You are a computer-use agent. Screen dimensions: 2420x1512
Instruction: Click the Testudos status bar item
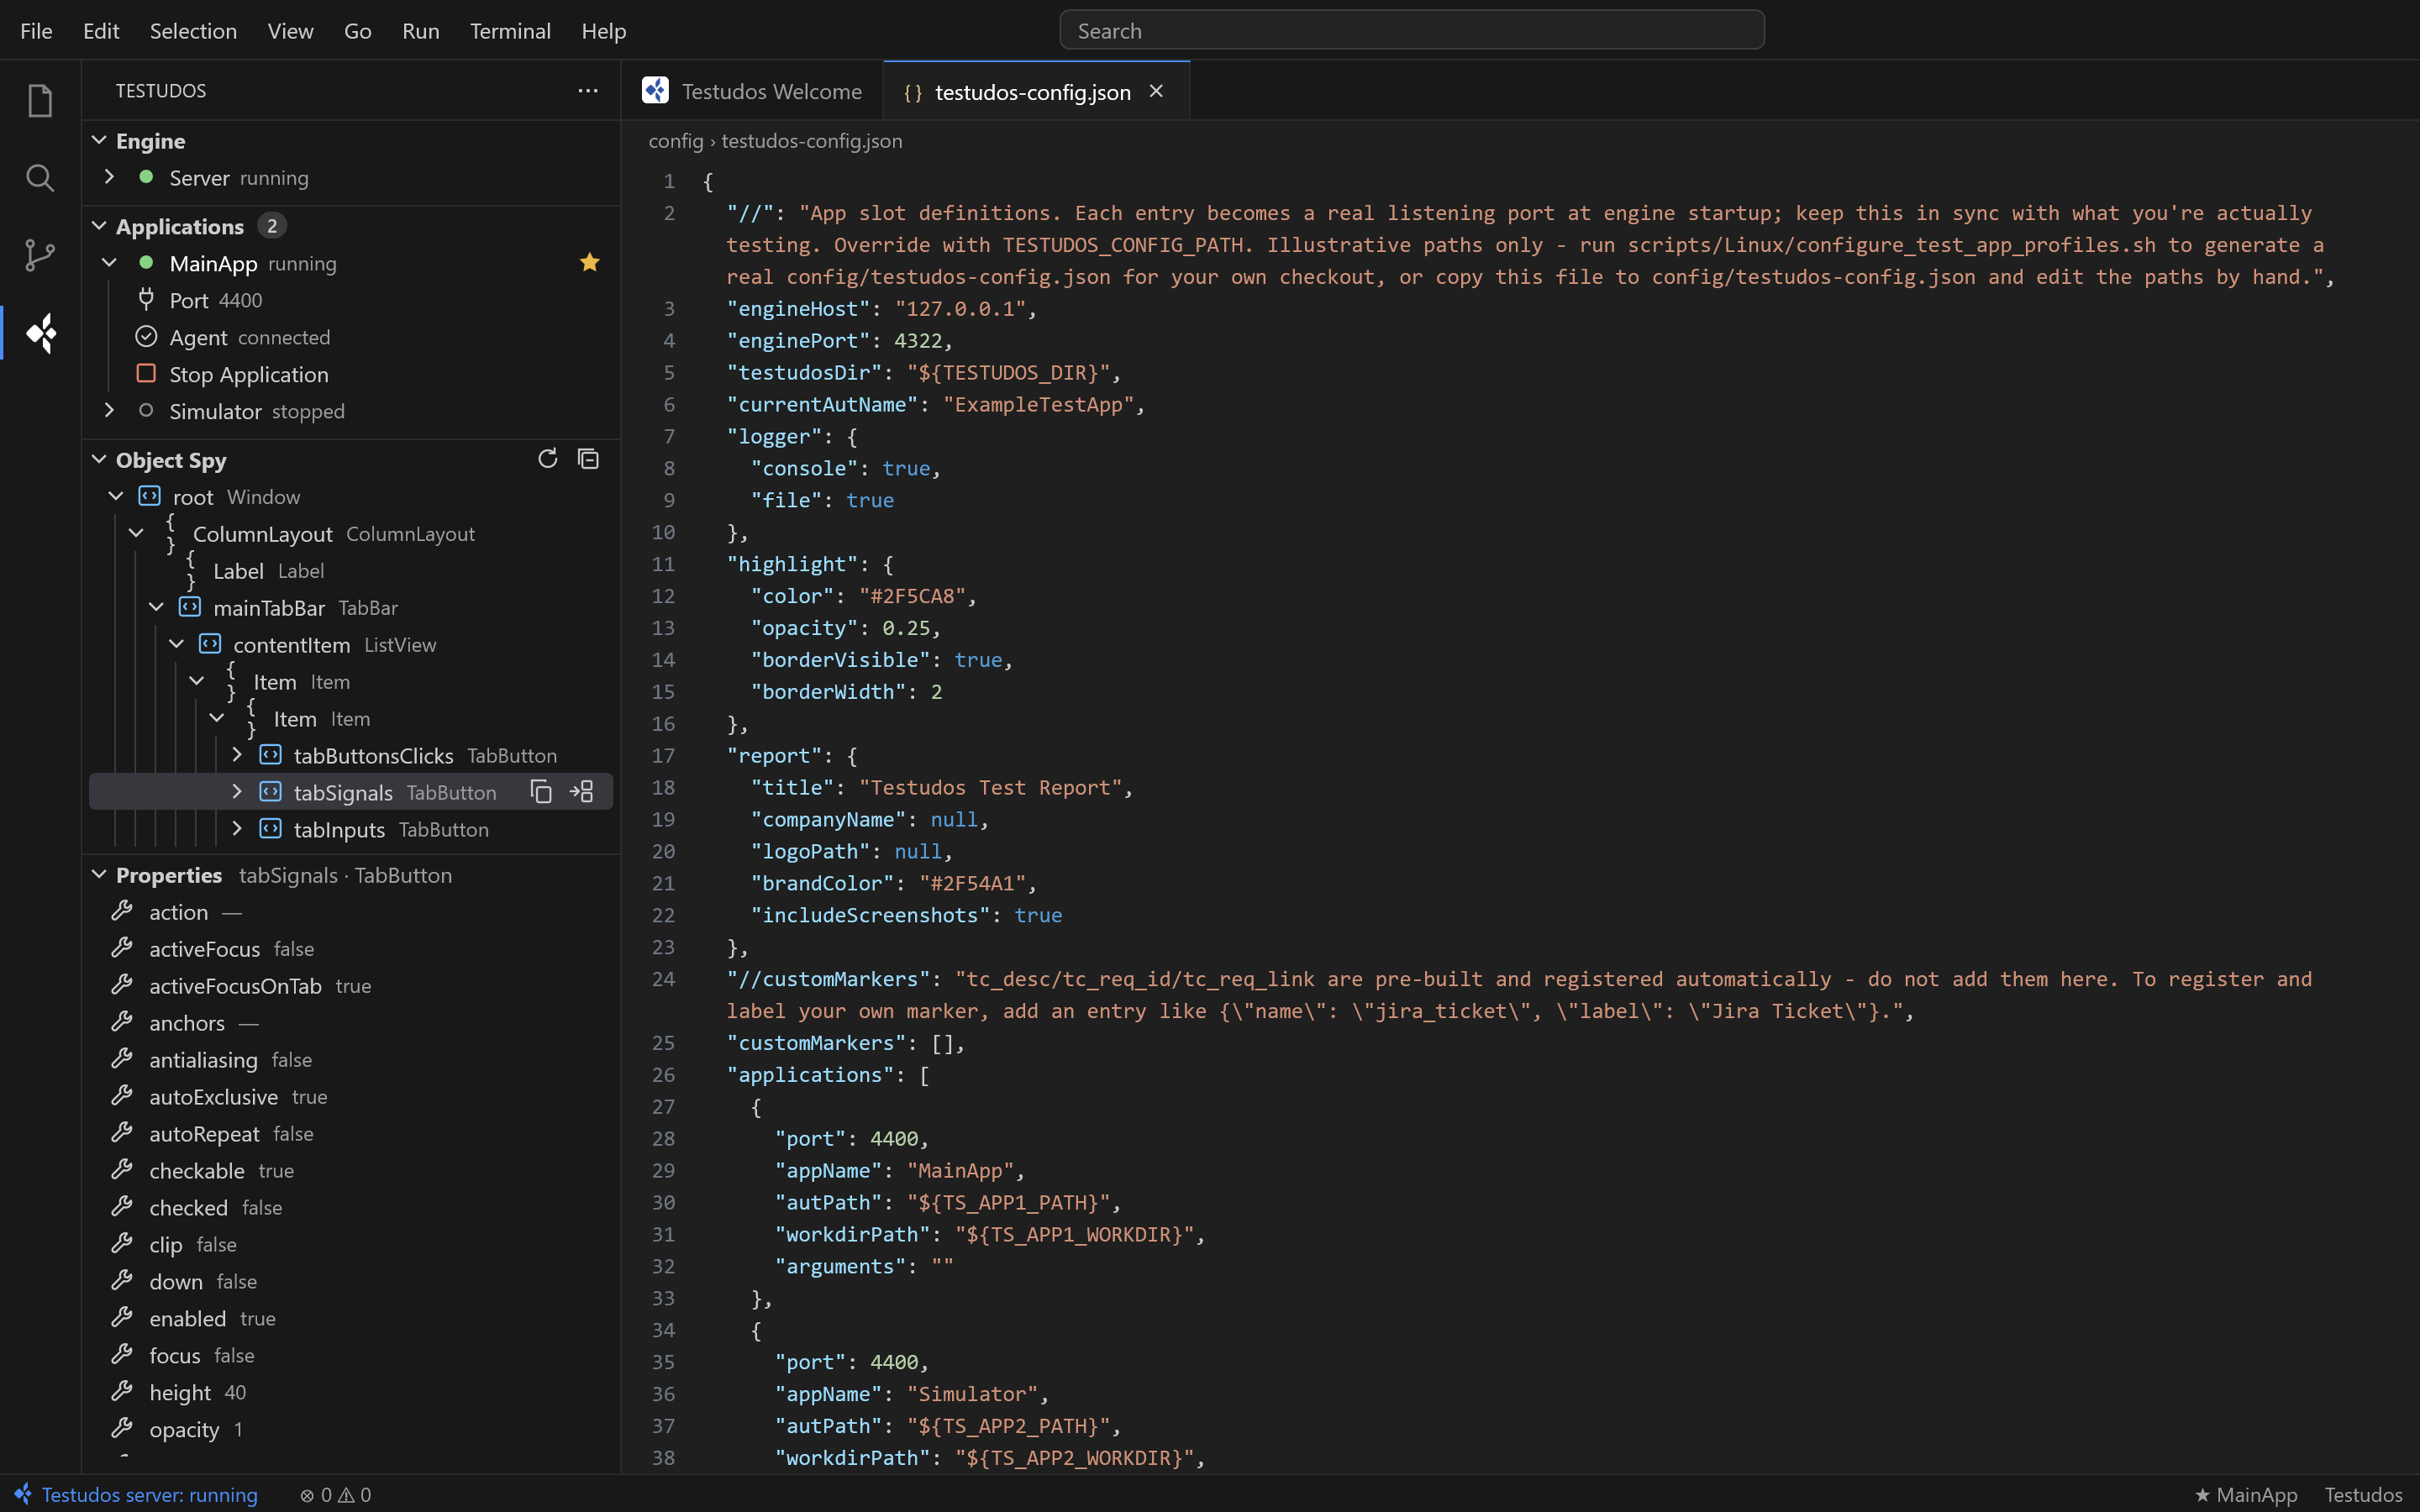tap(2363, 1494)
